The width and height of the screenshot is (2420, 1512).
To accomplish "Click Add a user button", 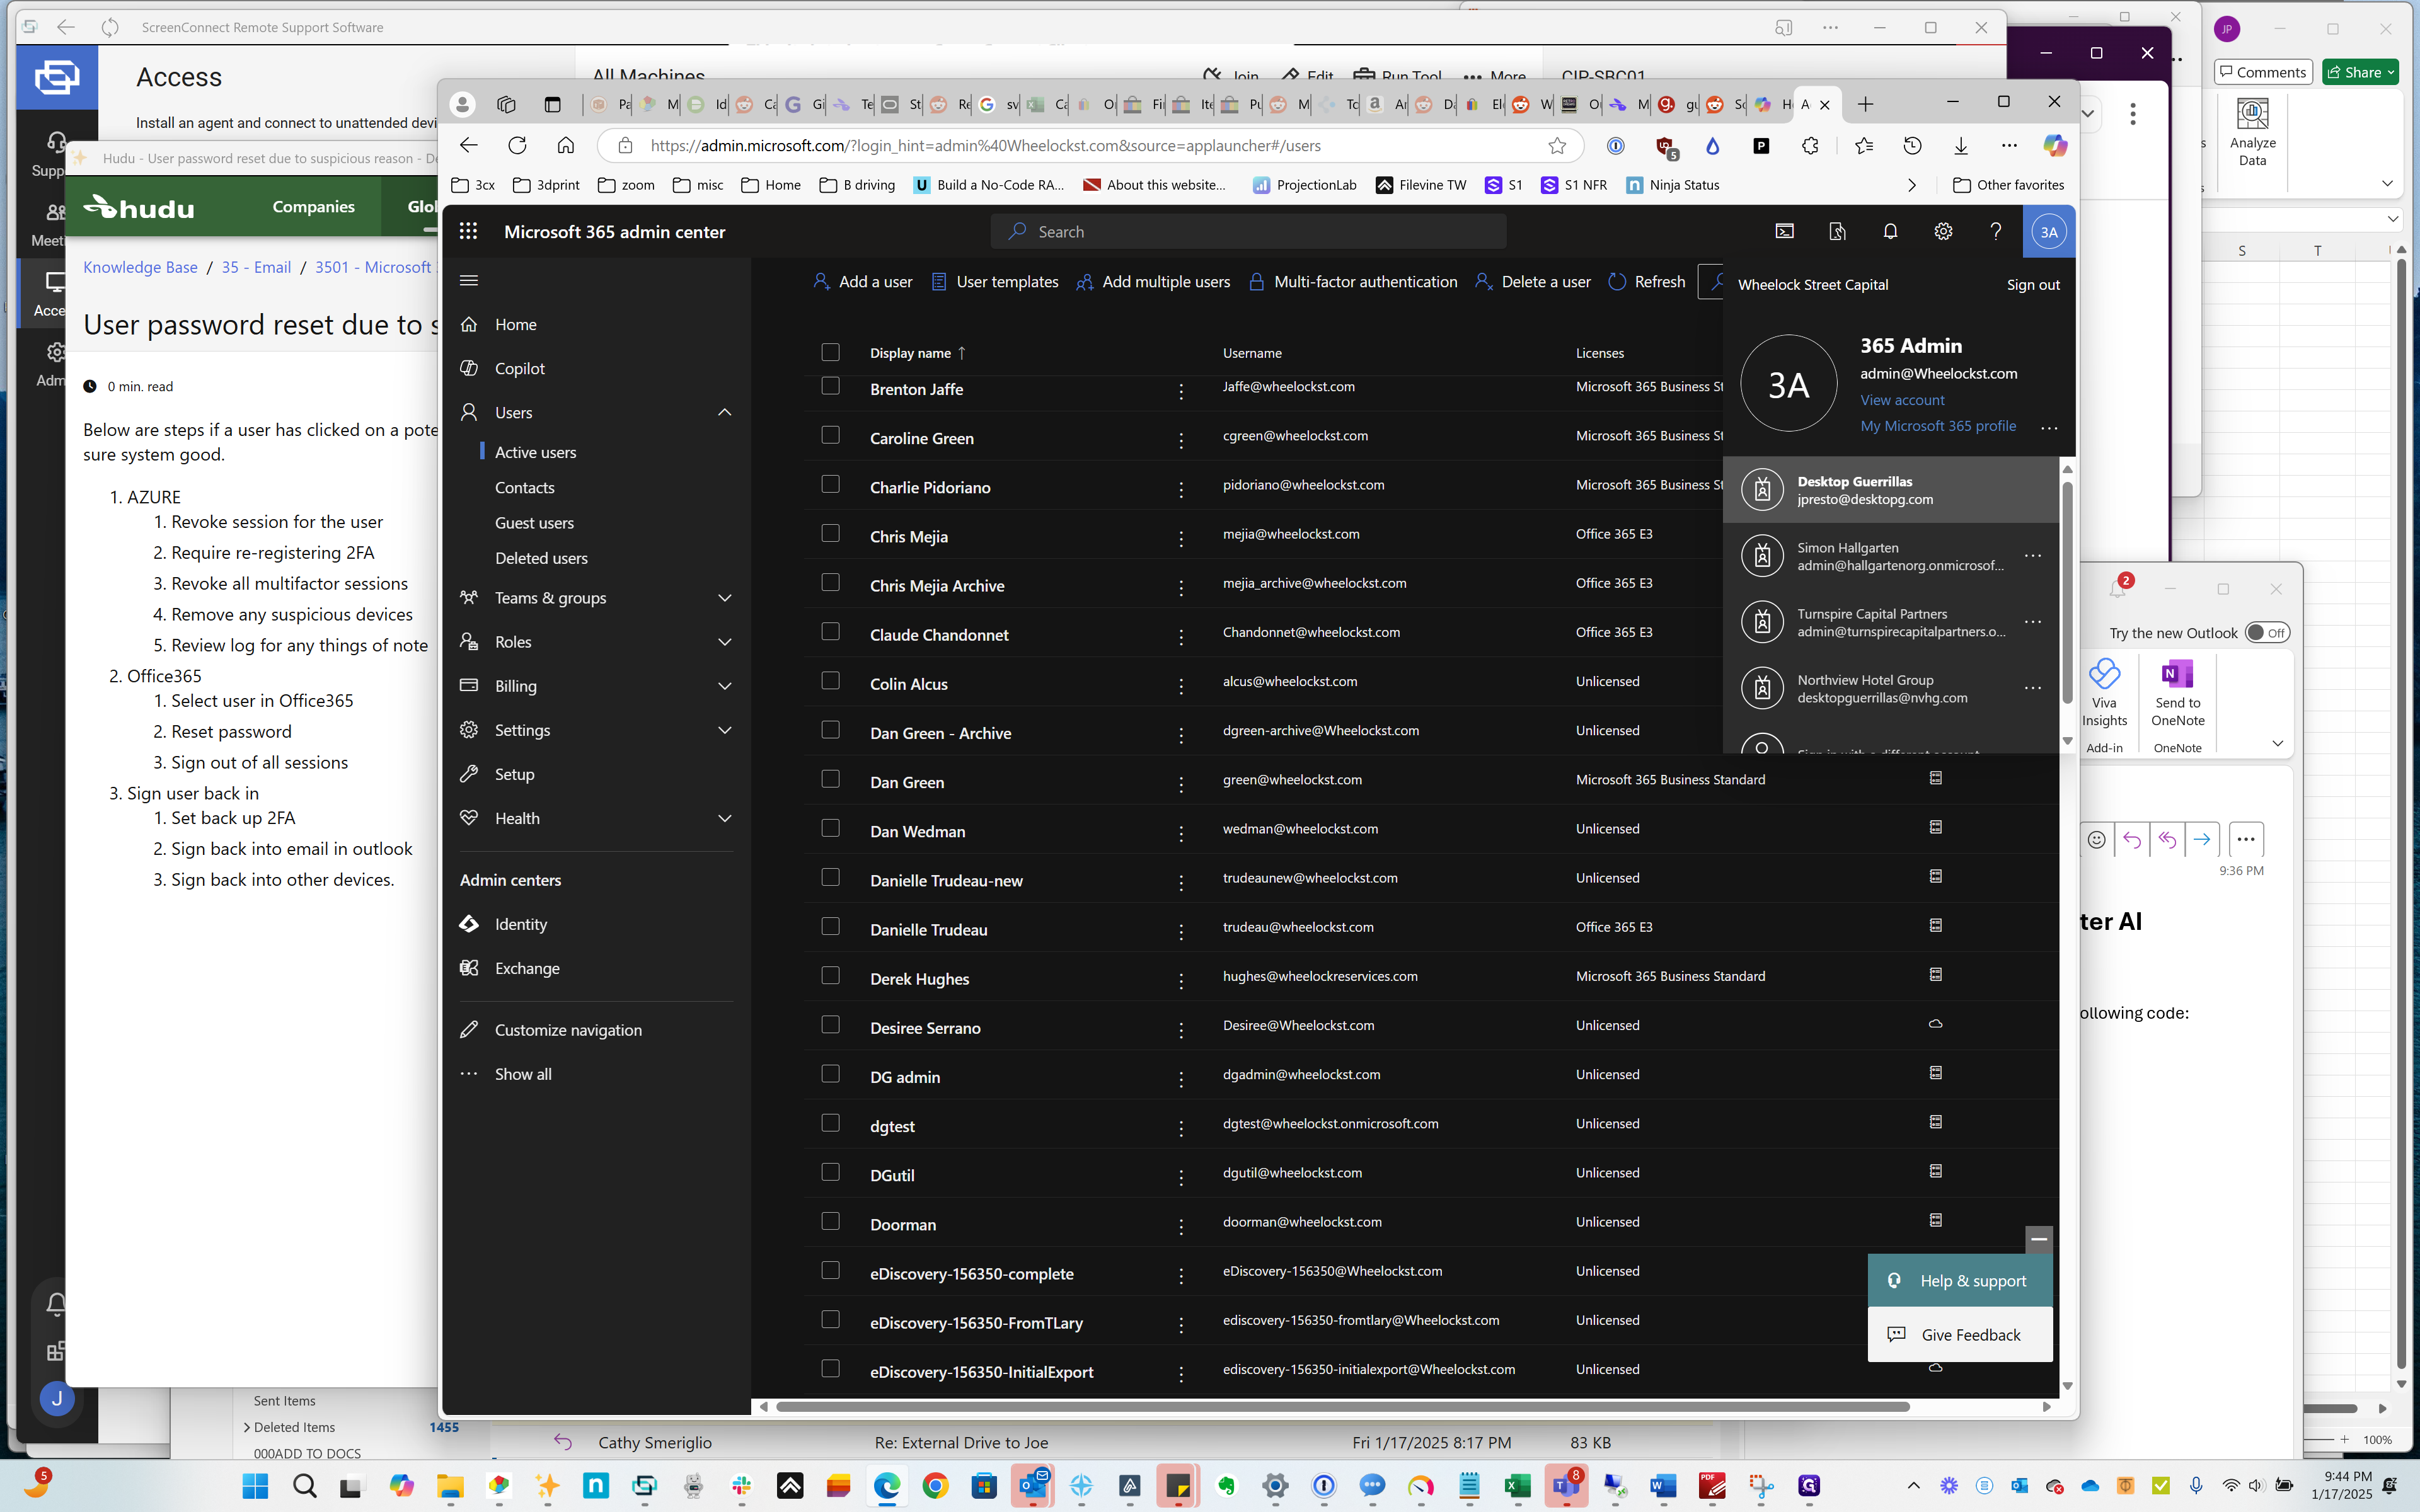I will point(863,282).
